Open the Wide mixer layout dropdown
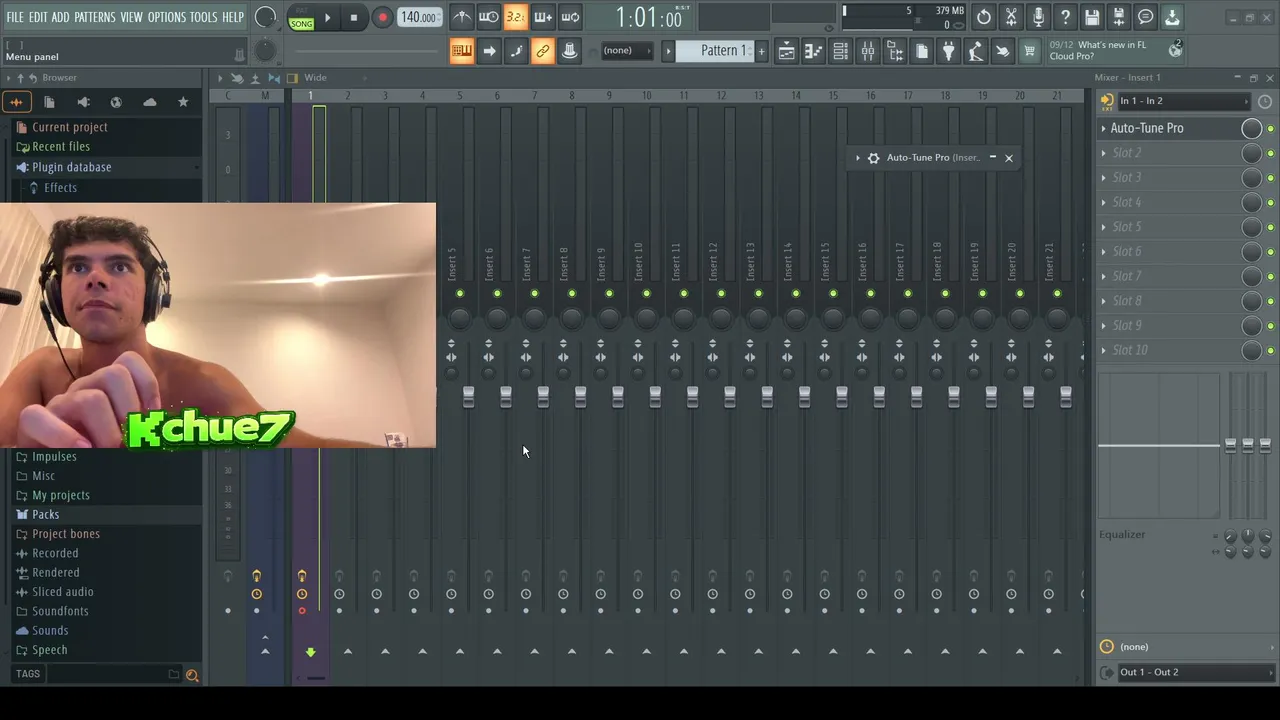Image resolution: width=1280 pixels, height=720 pixels. pos(315,78)
